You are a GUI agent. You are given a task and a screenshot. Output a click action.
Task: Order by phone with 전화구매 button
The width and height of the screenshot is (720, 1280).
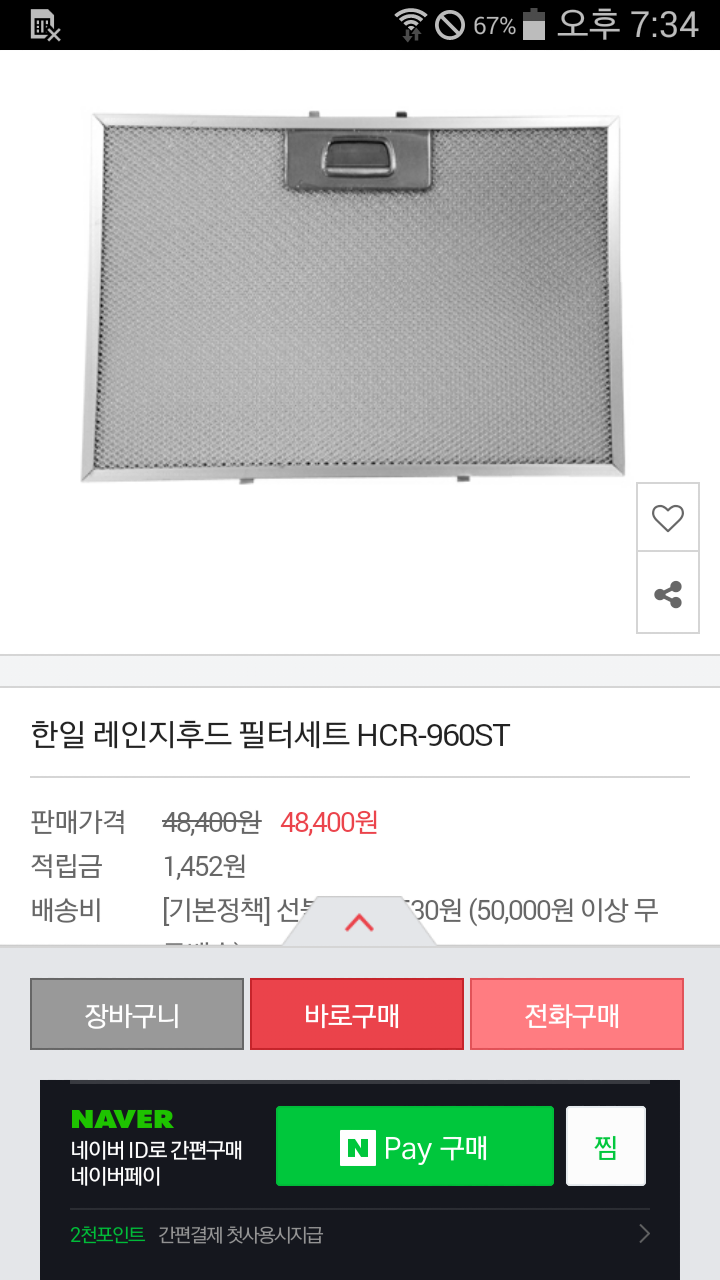click(x=577, y=1014)
